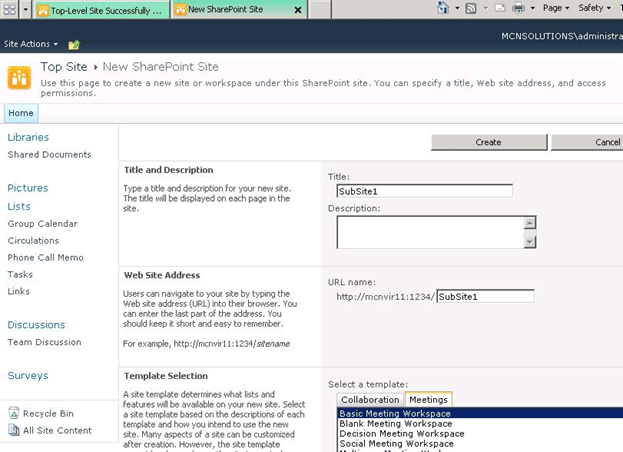Click the Description scrollbar down arrow

click(x=530, y=241)
